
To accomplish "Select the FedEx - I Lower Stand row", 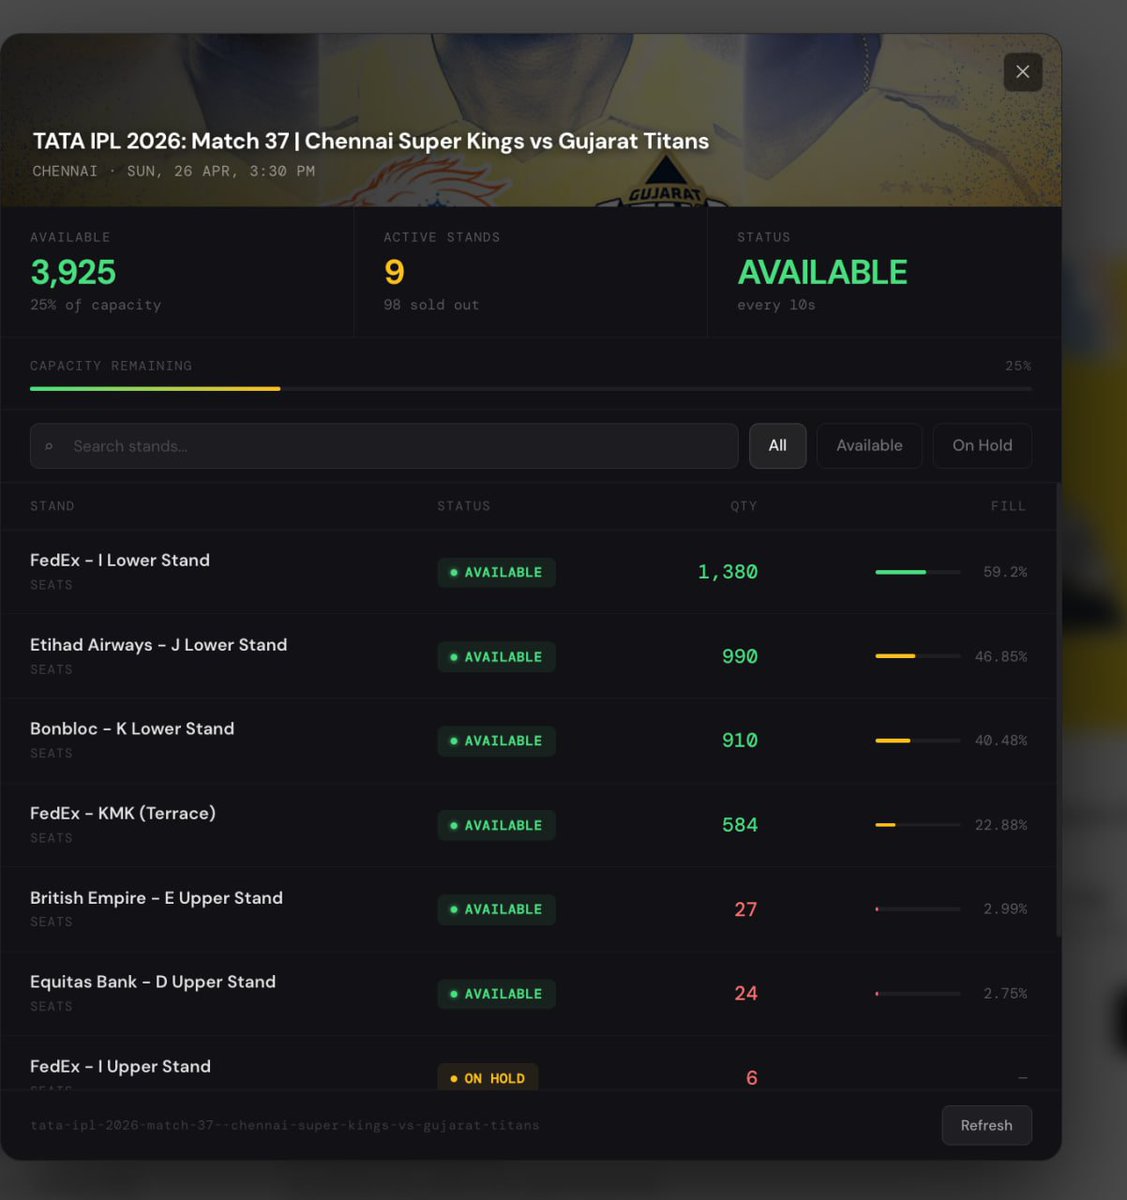I will pos(528,572).
